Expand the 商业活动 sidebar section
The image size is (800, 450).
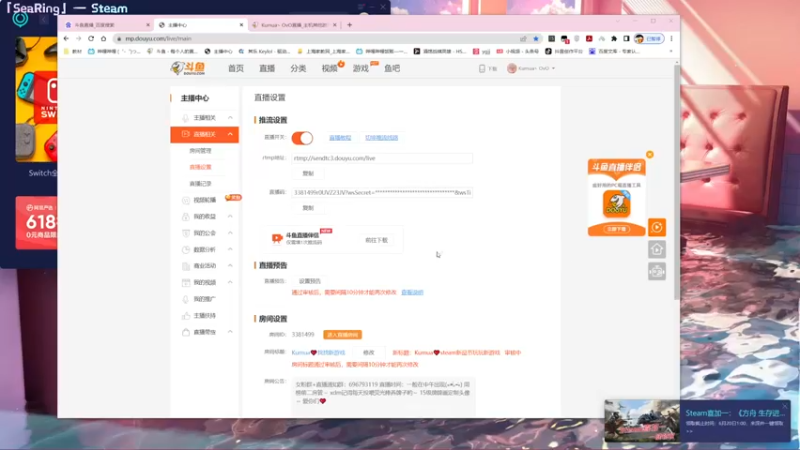tap(230, 265)
